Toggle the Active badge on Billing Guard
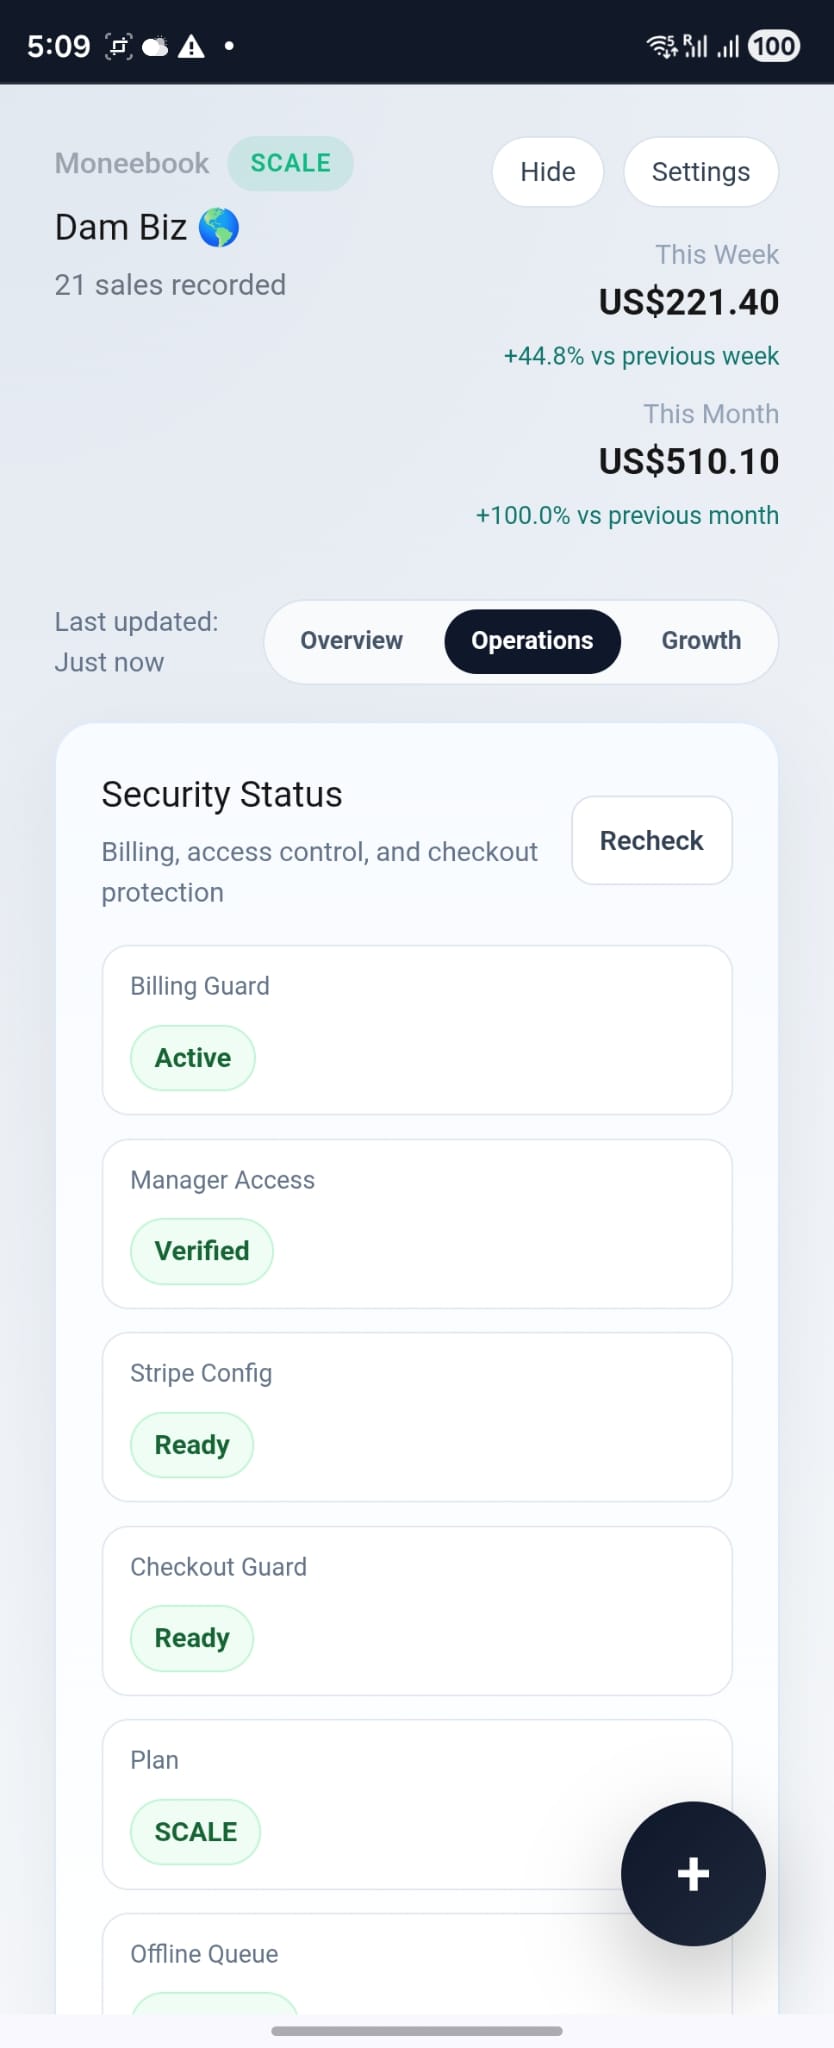834x2048 pixels. tap(192, 1057)
